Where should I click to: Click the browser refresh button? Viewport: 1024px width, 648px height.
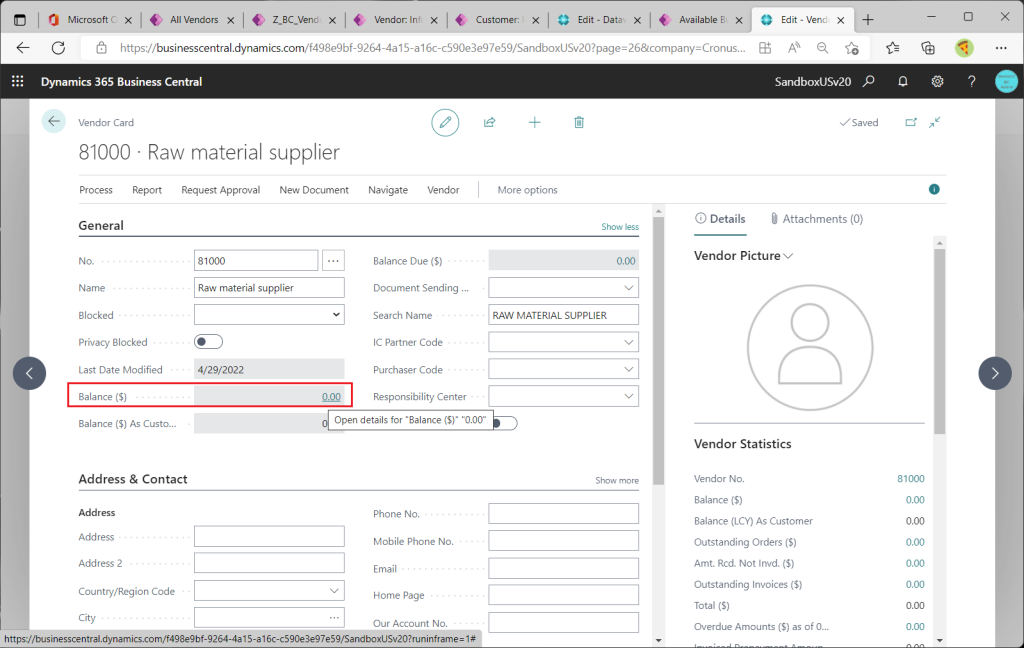[58, 48]
